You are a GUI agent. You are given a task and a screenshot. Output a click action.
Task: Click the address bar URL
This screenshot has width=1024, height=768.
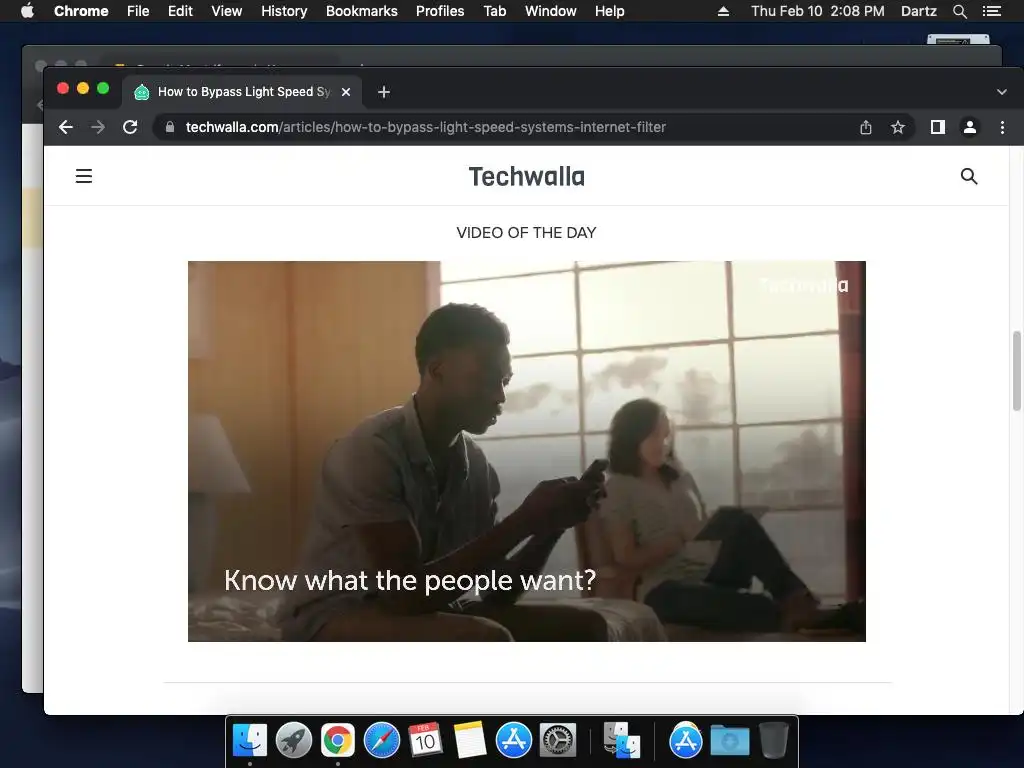point(426,127)
